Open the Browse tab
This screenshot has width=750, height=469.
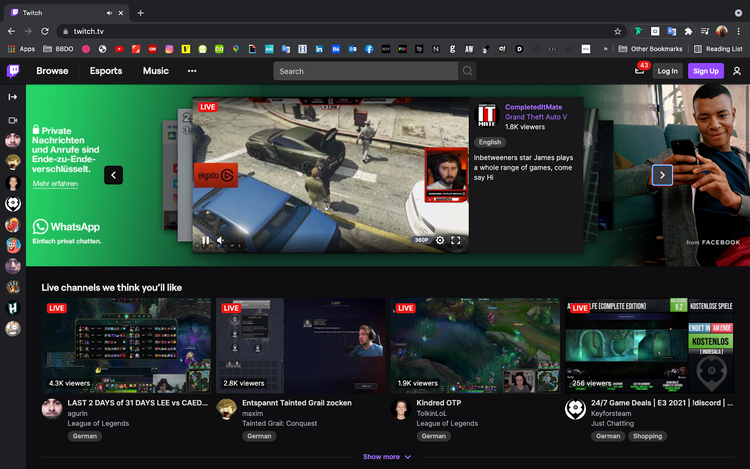click(52, 71)
